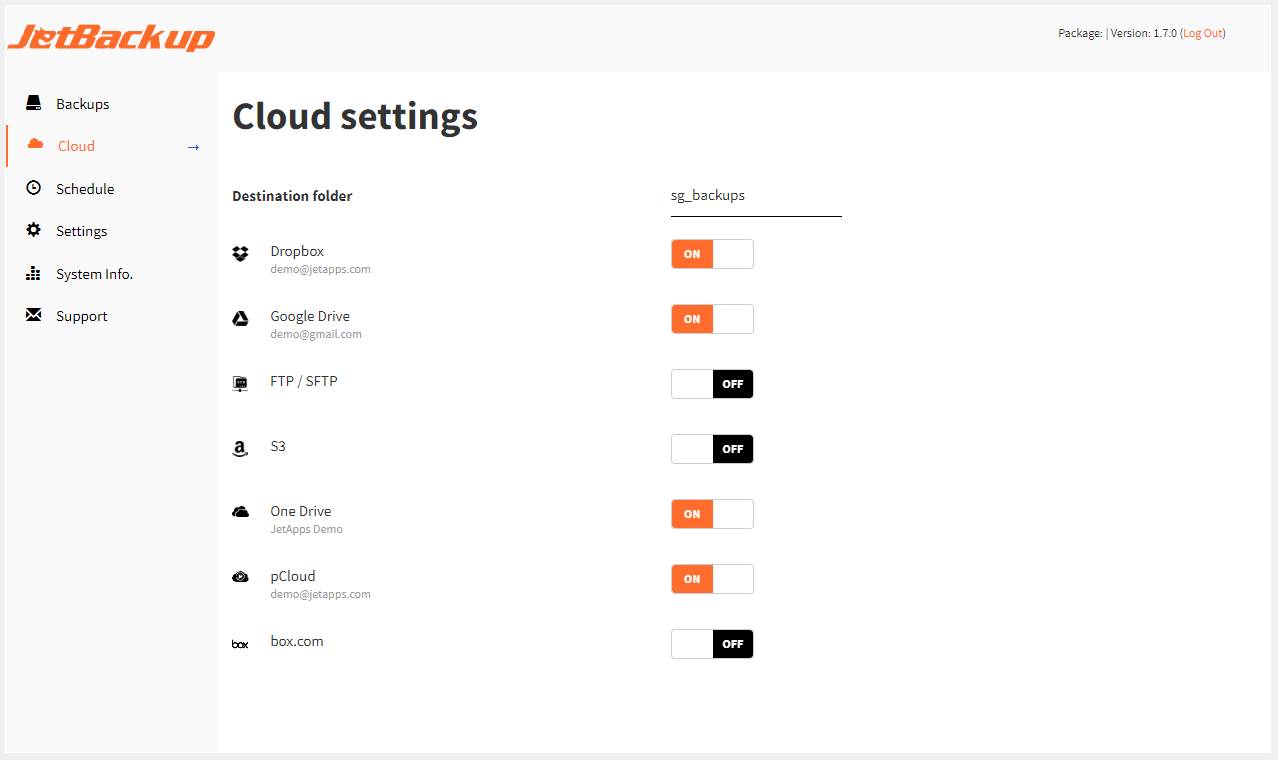Click the FTP / SFTP service label
The height and width of the screenshot is (760, 1278).
click(x=304, y=381)
